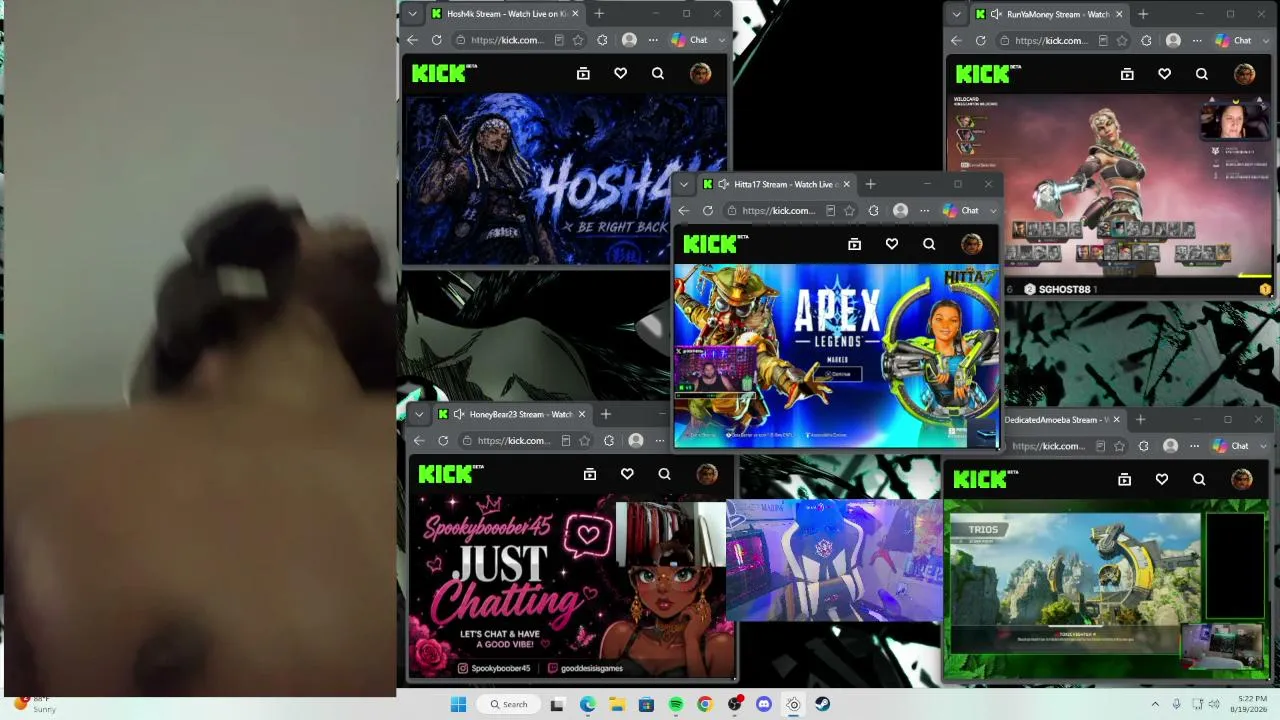Image resolution: width=1280 pixels, height=720 pixels.
Task: Select the DedicatedAmoeba Stream browser tab
Action: 1062,420
